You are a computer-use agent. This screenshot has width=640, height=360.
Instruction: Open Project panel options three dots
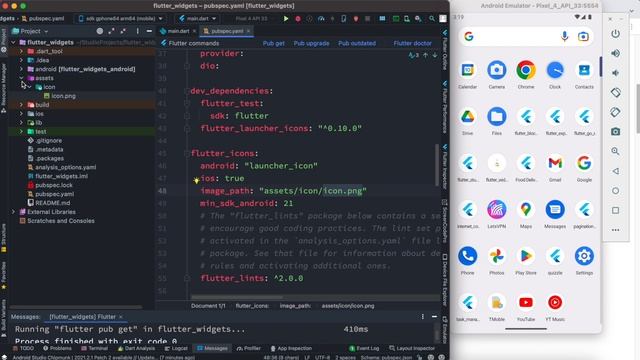[138, 31]
